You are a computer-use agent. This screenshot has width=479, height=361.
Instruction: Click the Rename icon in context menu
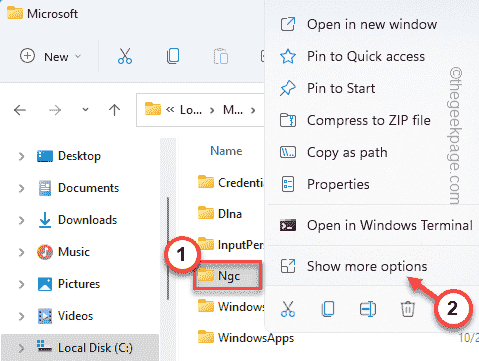[368, 309]
